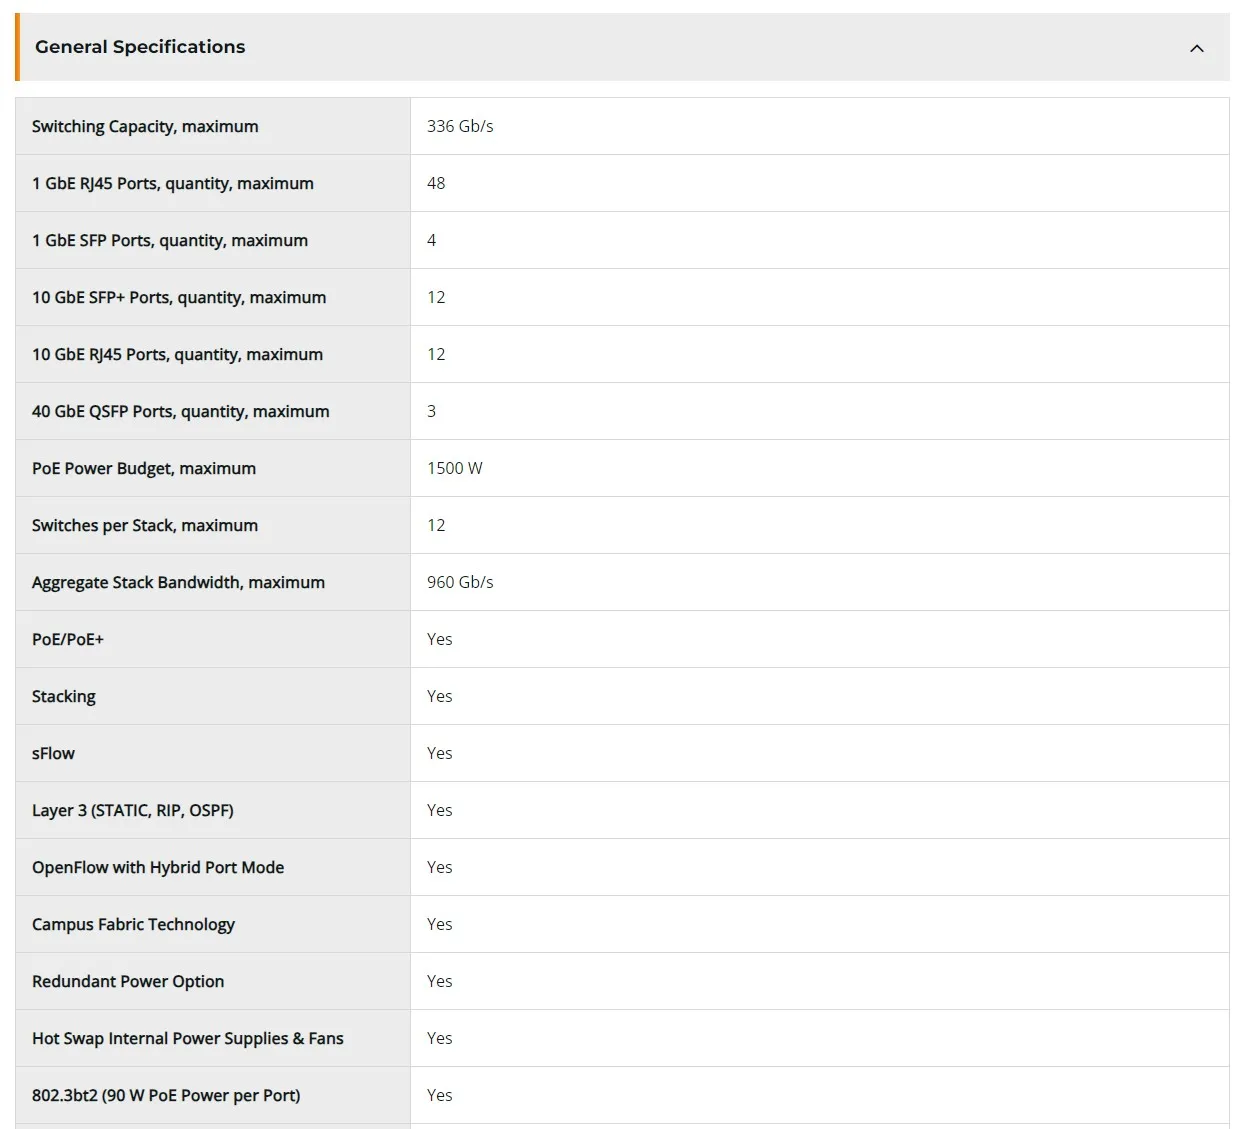Select the Switching Capacity, maximum label
Screen dimensions: 1245x1129
(x=145, y=126)
